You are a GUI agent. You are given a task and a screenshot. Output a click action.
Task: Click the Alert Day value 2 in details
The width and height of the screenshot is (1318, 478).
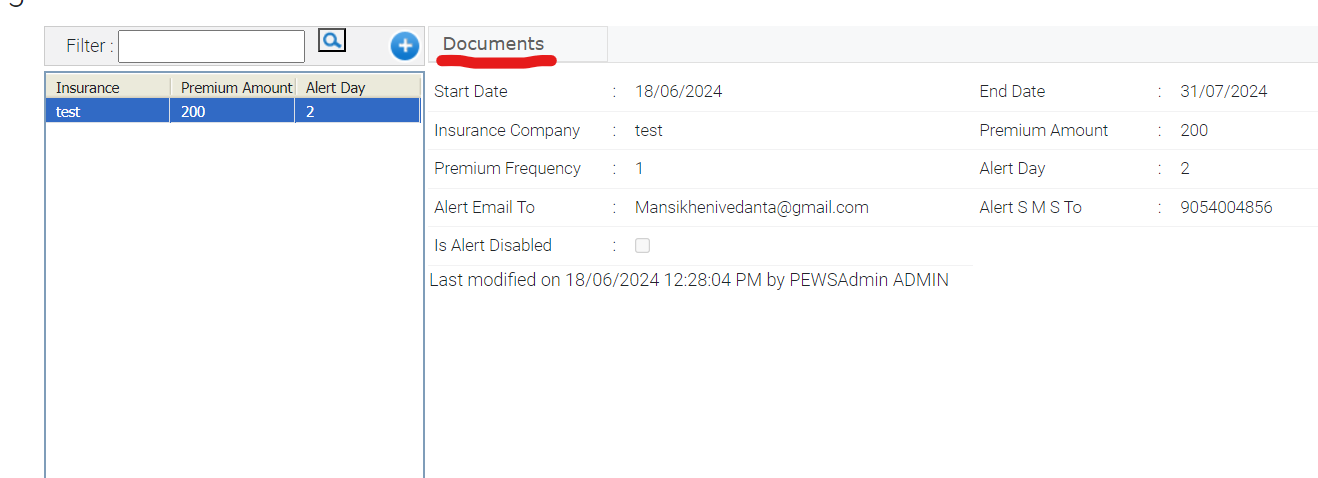1185,169
